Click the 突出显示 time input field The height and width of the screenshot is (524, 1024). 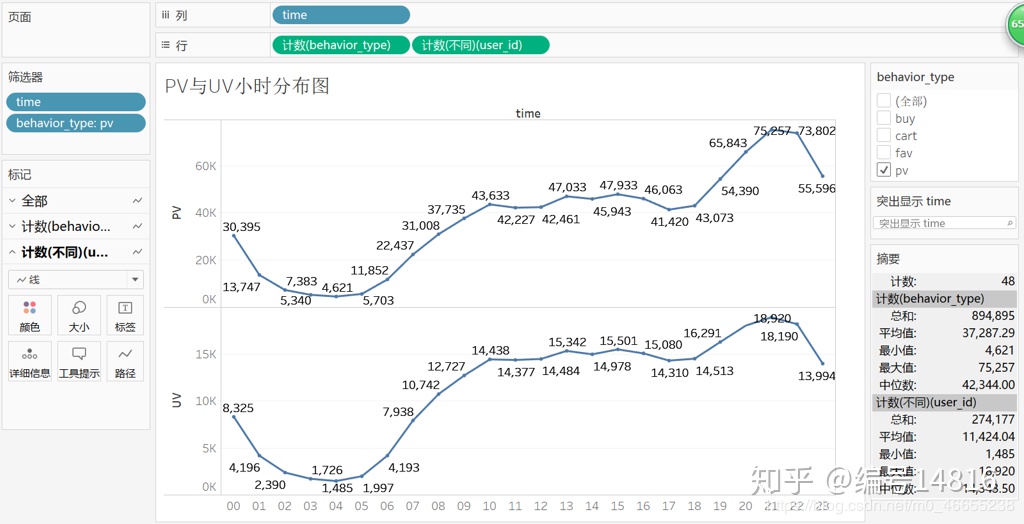point(944,223)
